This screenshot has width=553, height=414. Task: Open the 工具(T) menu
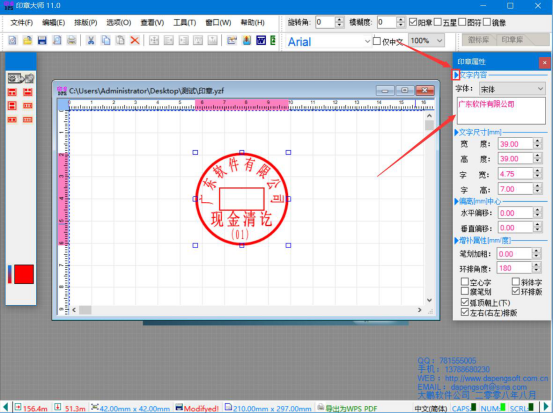point(184,23)
